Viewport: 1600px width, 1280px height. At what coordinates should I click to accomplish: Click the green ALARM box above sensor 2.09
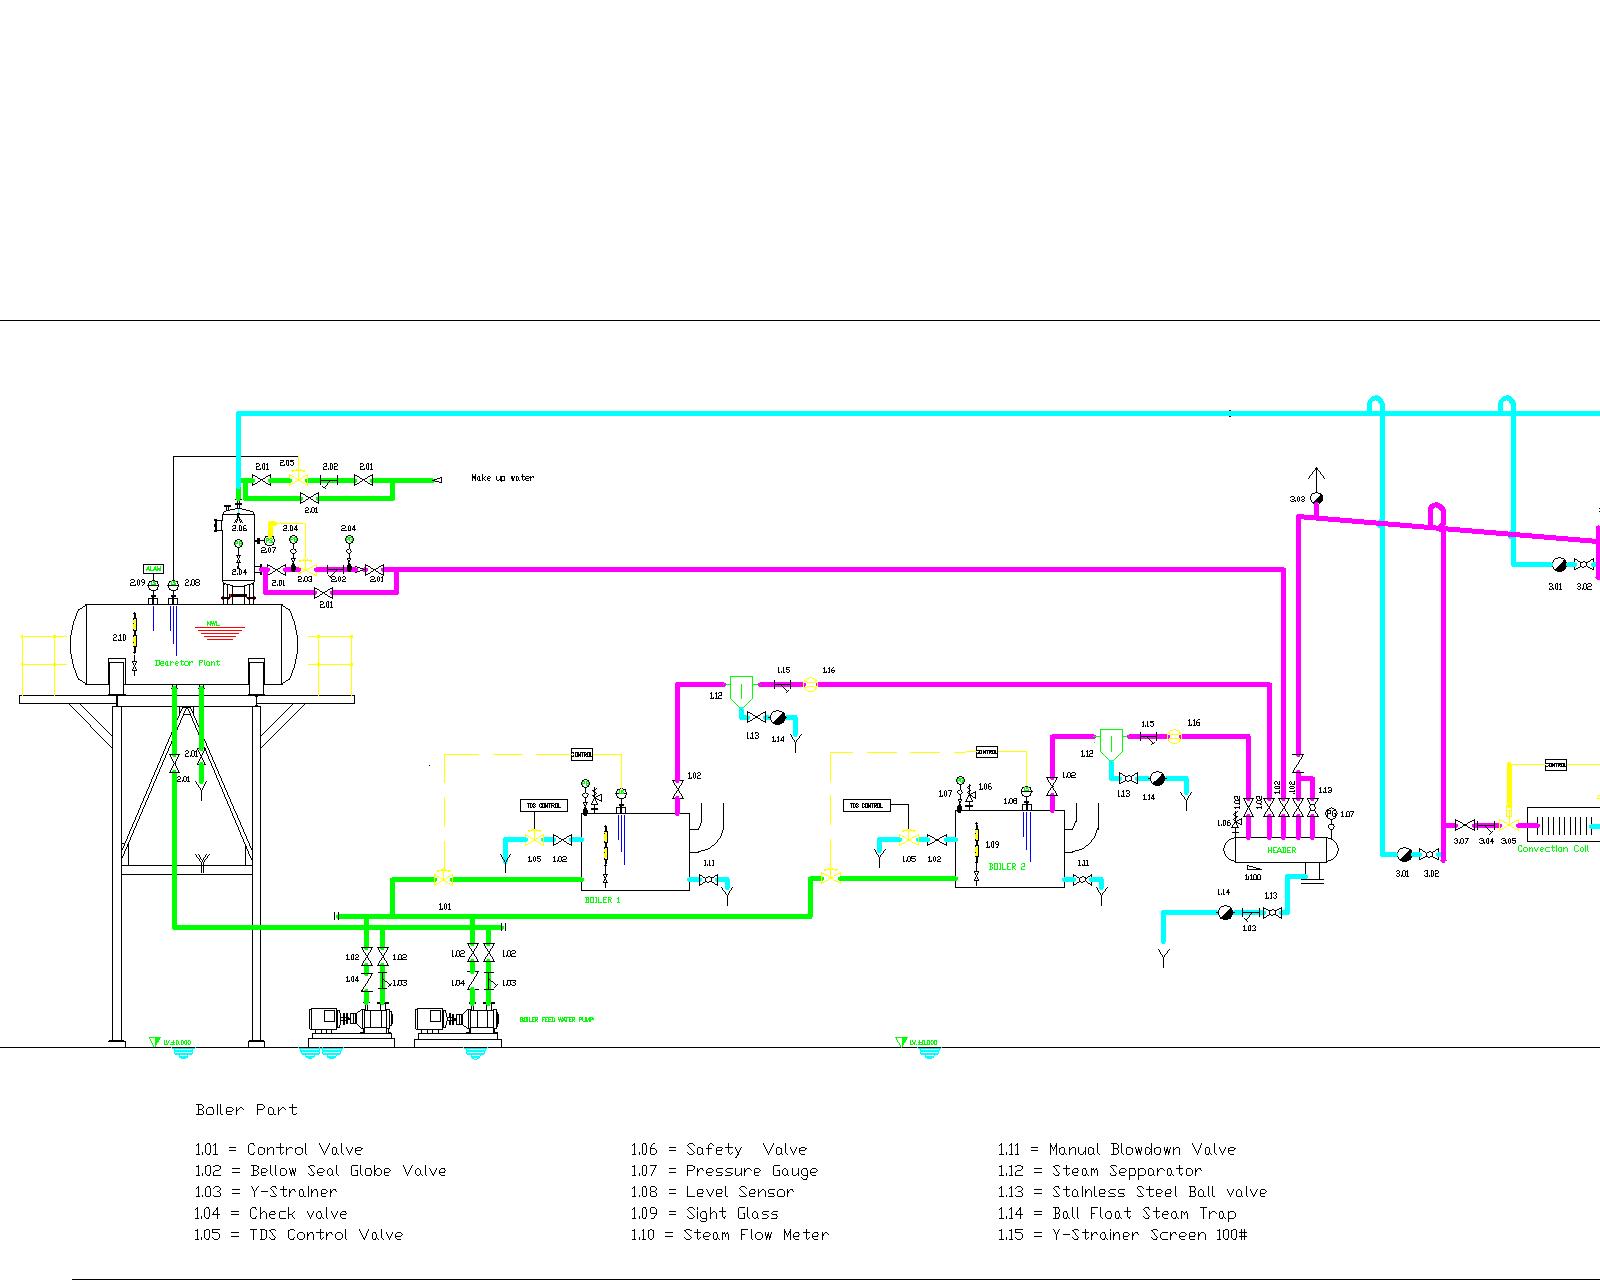(153, 568)
